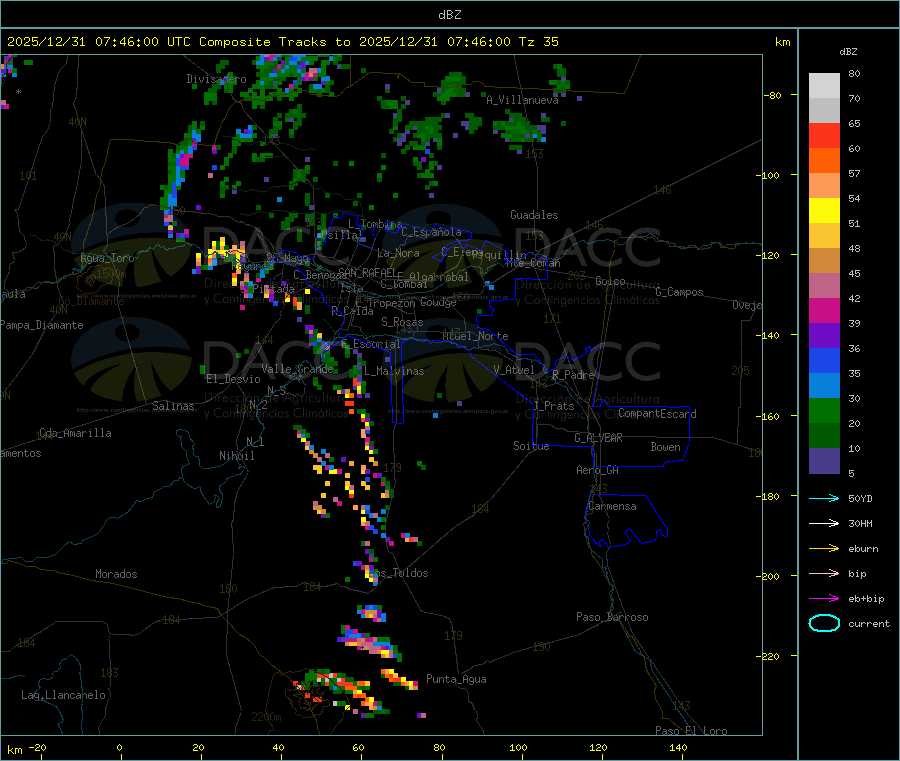
Task: Select the 42 dBZ magenta swatch
Action: (824, 310)
